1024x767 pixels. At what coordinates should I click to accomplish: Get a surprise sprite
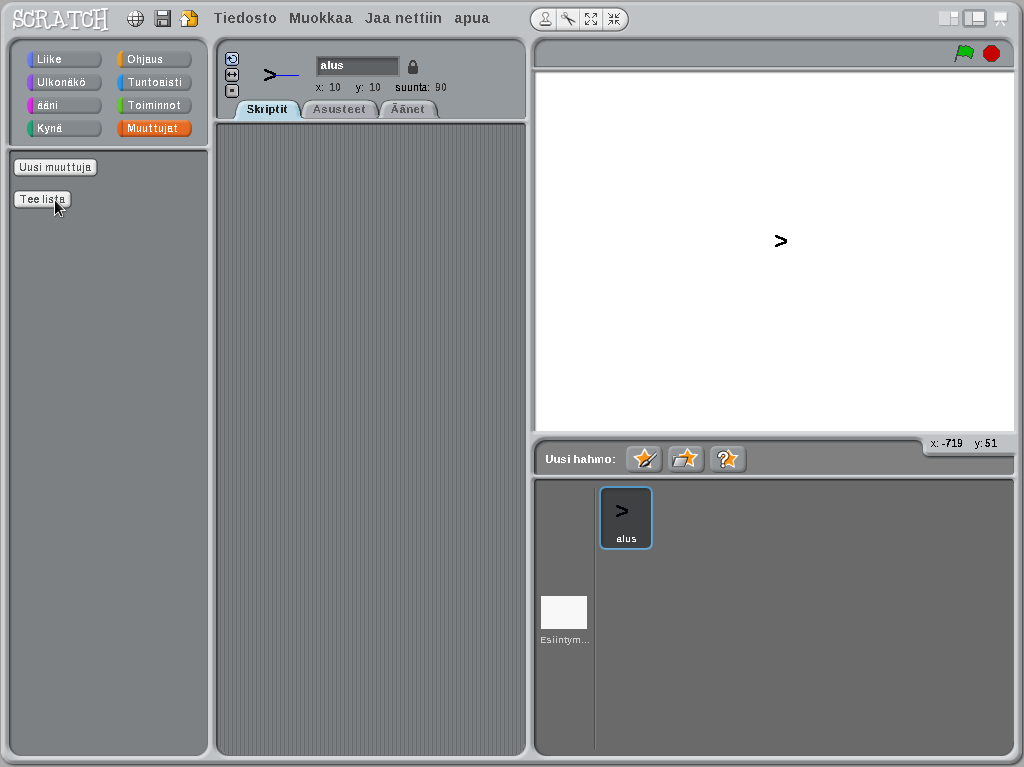[x=728, y=459]
